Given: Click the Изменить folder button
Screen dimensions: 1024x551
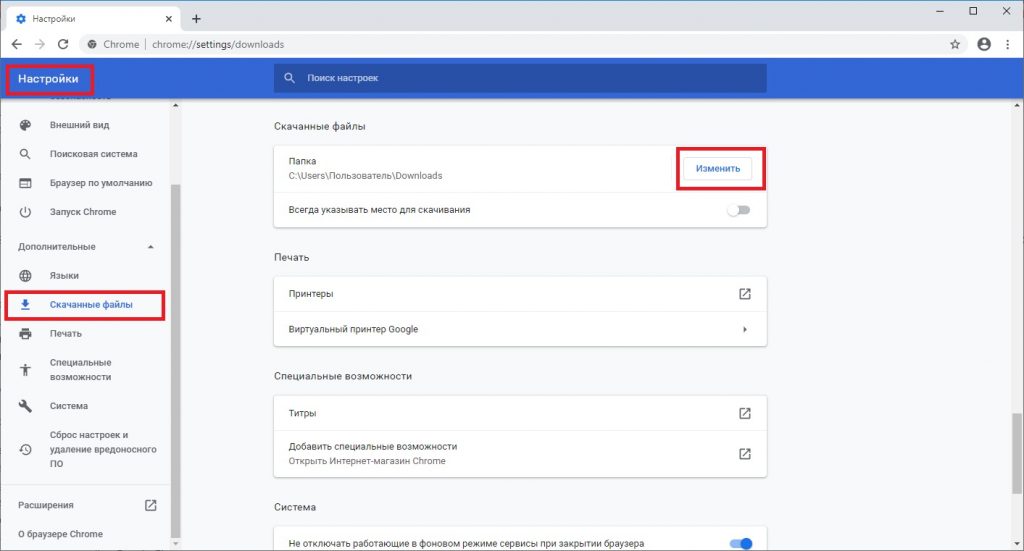Looking at the screenshot, I should (x=718, y=168).
